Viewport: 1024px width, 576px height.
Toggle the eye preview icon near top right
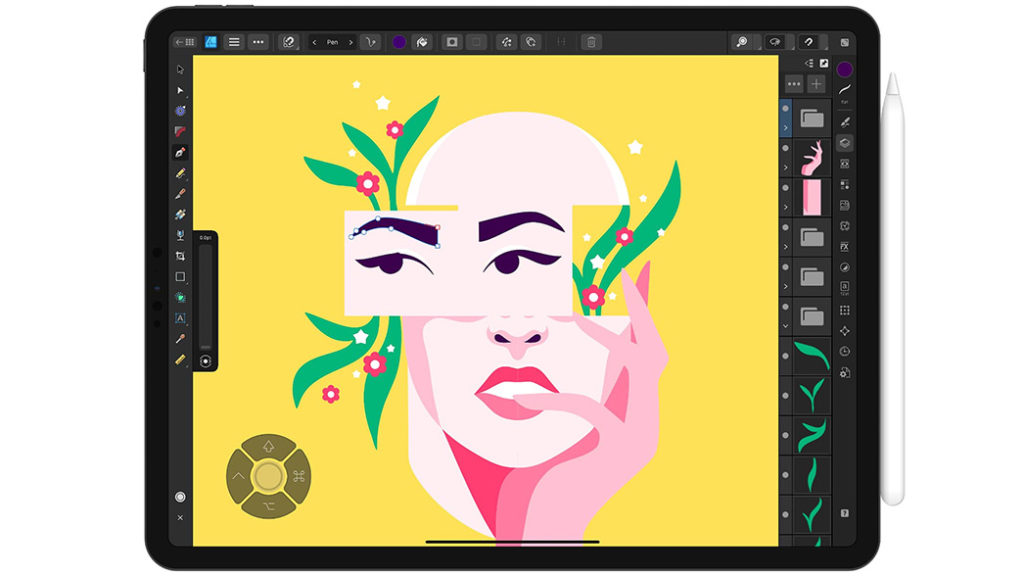(x=776, y=42)
